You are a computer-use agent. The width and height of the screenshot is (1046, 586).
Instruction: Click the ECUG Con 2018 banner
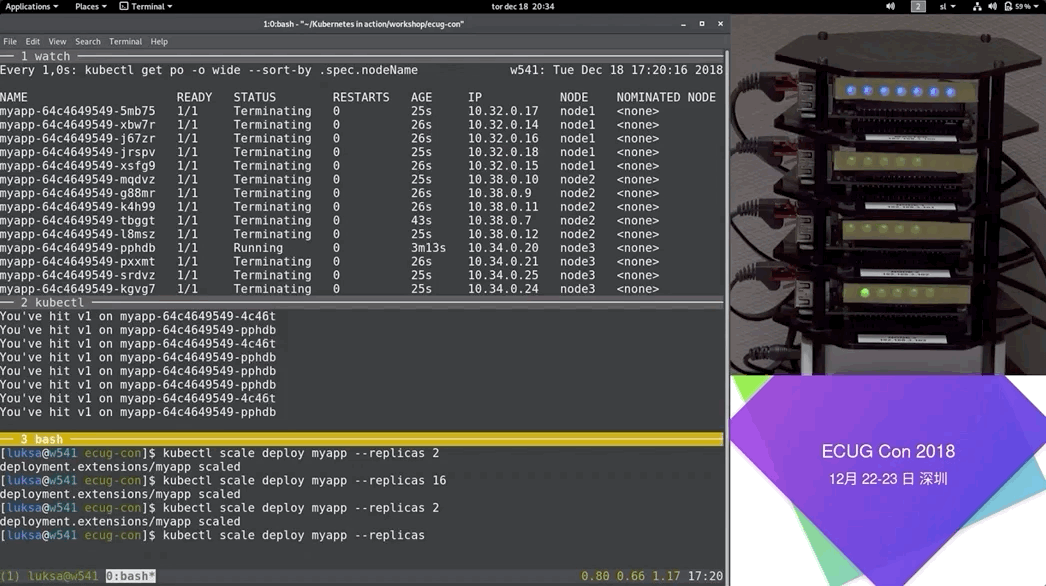888,481
